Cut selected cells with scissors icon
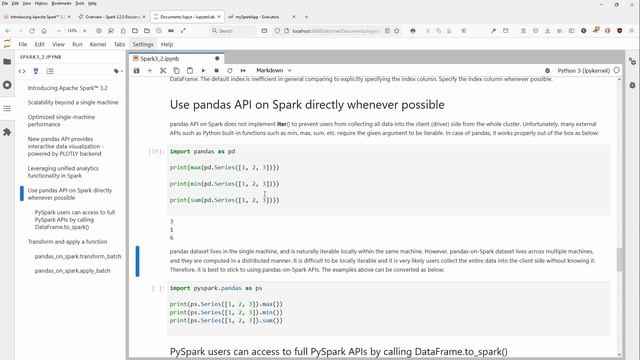The height and width of the screenshot is (360, 640). click(163, 71)
